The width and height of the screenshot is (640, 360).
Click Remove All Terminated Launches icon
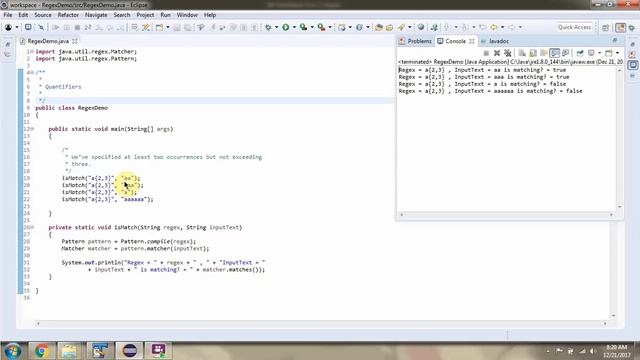point(507,53)
